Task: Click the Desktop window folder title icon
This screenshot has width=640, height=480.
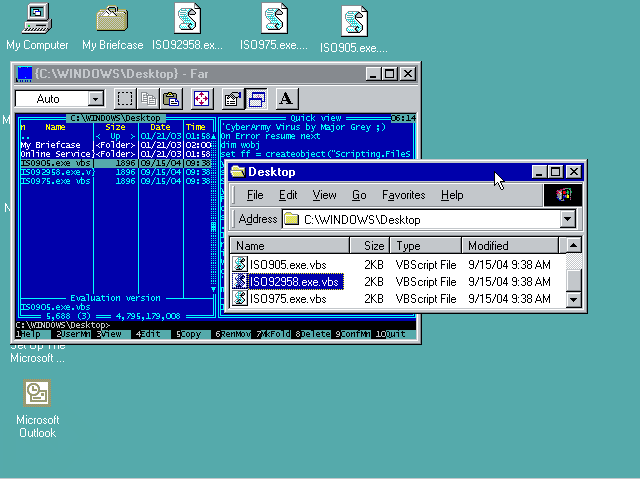Action: [x=238, y=172]
